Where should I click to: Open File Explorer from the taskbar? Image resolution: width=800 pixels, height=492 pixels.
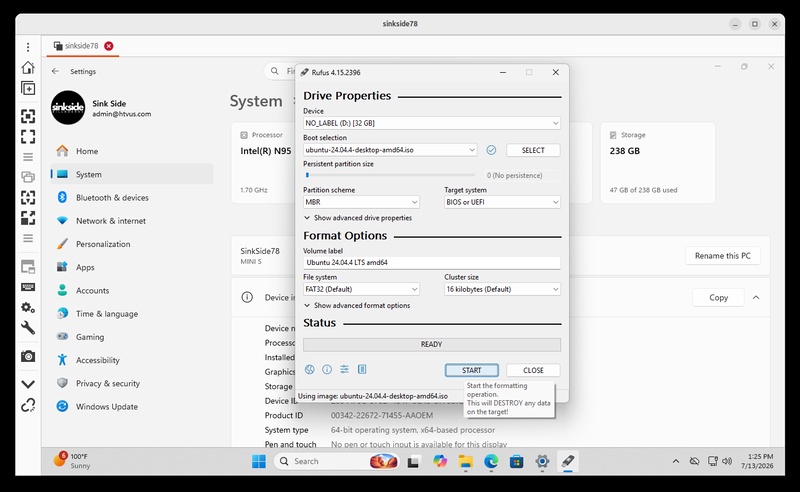pos(465,461)
